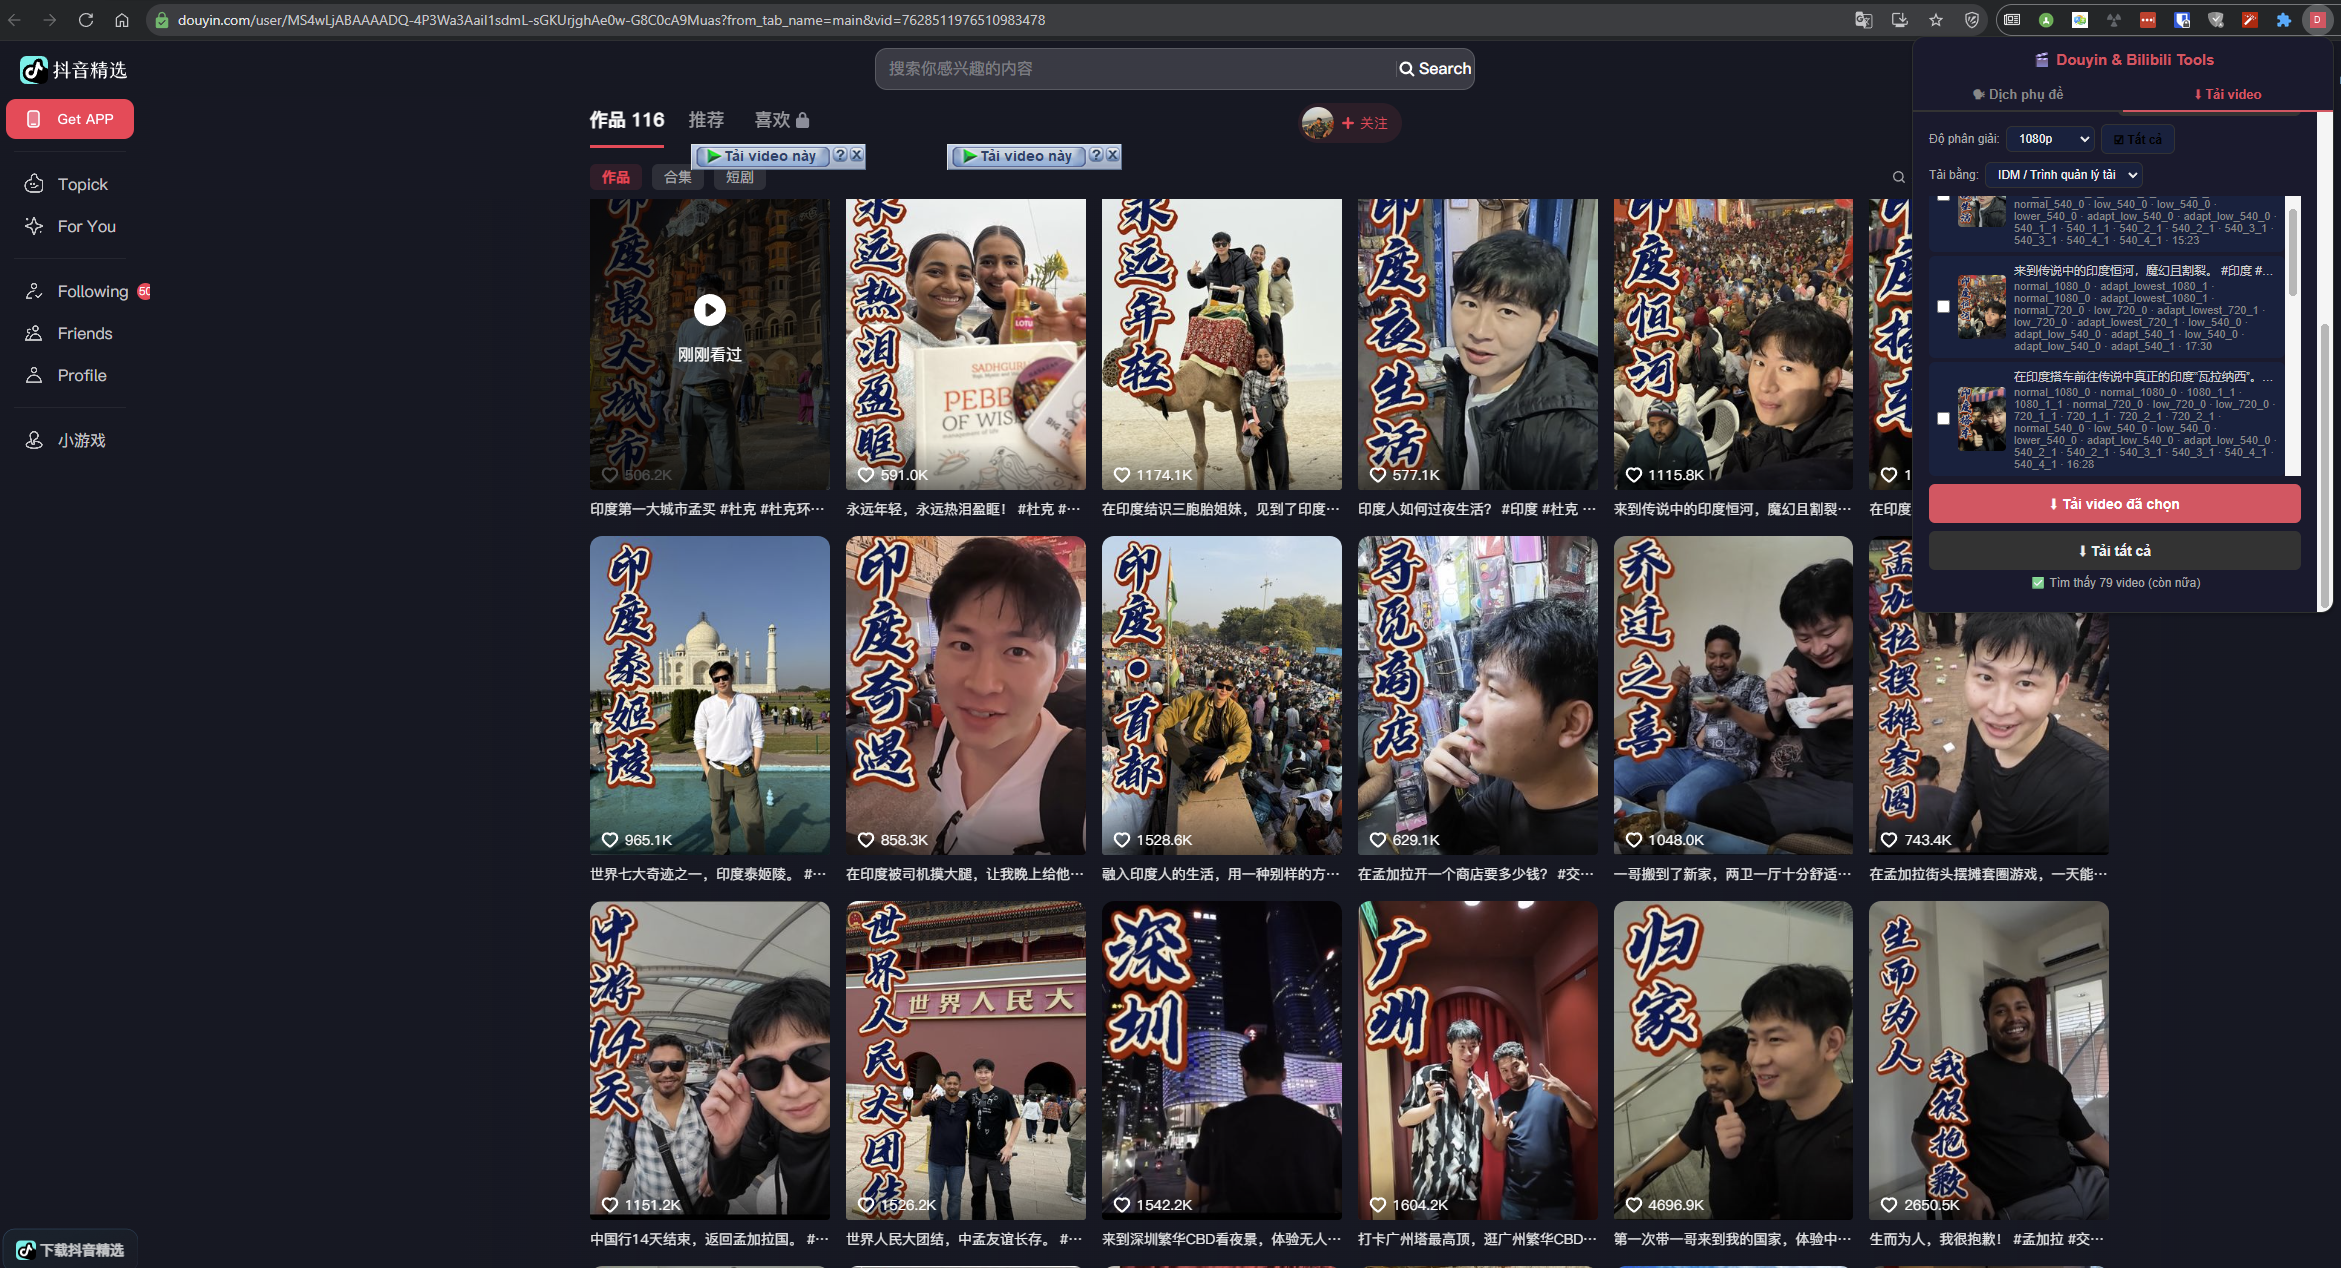Viewport: 2341px width, 1268px height.
Task: Open the For You feed
Action: [70, 226]
